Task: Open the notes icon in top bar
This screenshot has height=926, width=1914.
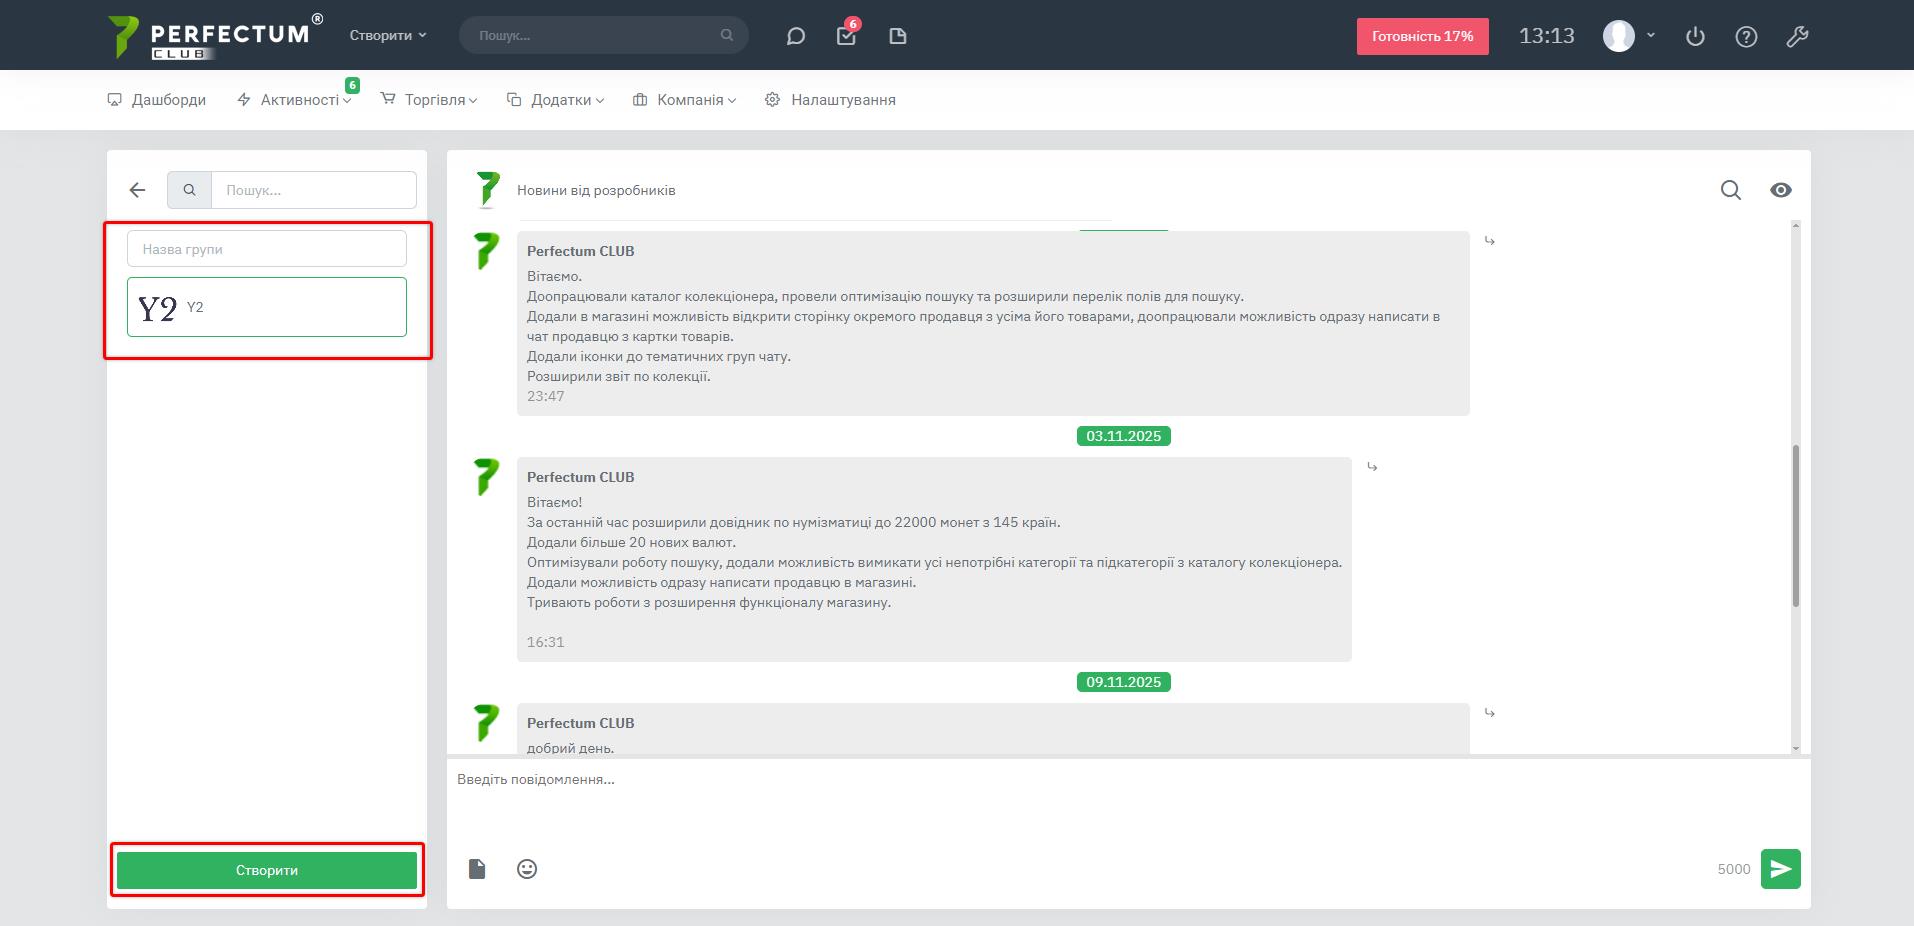Action: coord(897,36)
